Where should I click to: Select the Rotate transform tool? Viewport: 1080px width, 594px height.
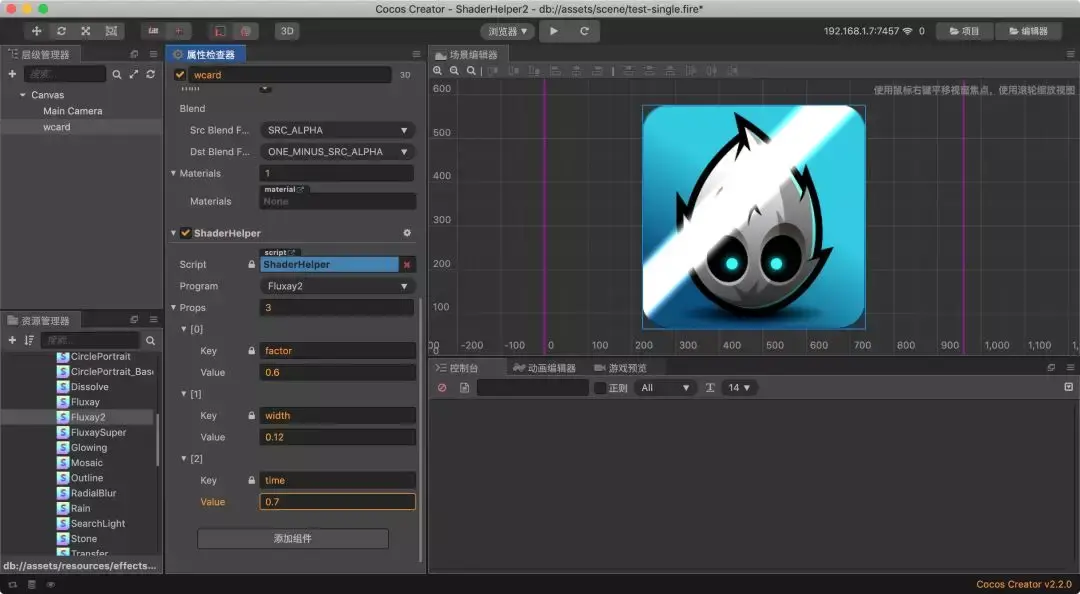[61, 31]
